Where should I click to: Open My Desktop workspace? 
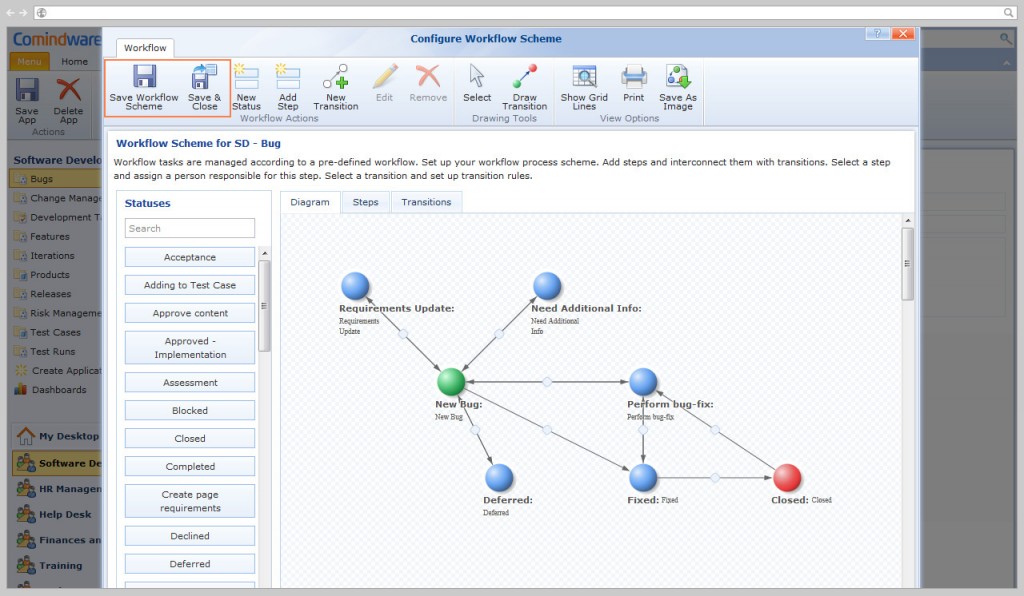tap(57, 436)
